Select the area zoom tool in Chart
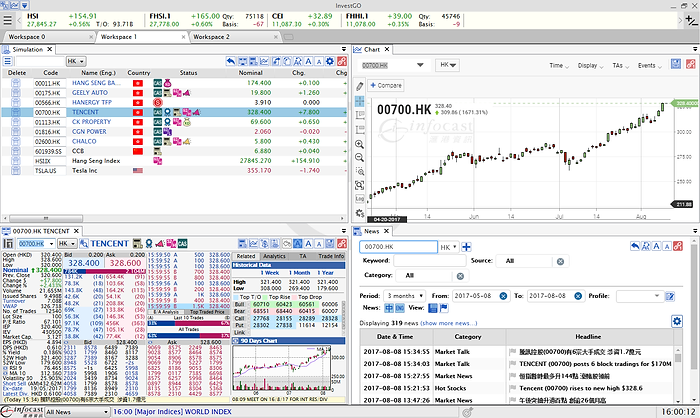 pos(360,171)
